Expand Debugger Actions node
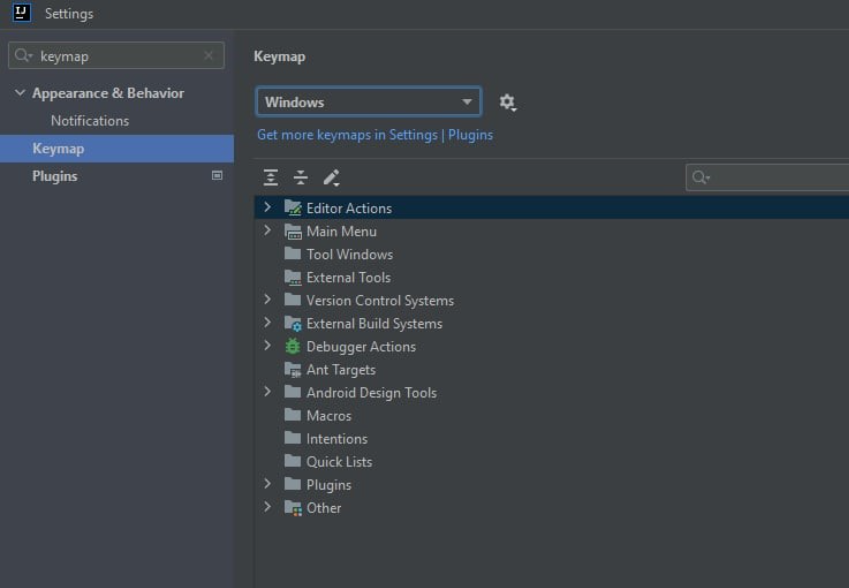 tap(267, 345)
